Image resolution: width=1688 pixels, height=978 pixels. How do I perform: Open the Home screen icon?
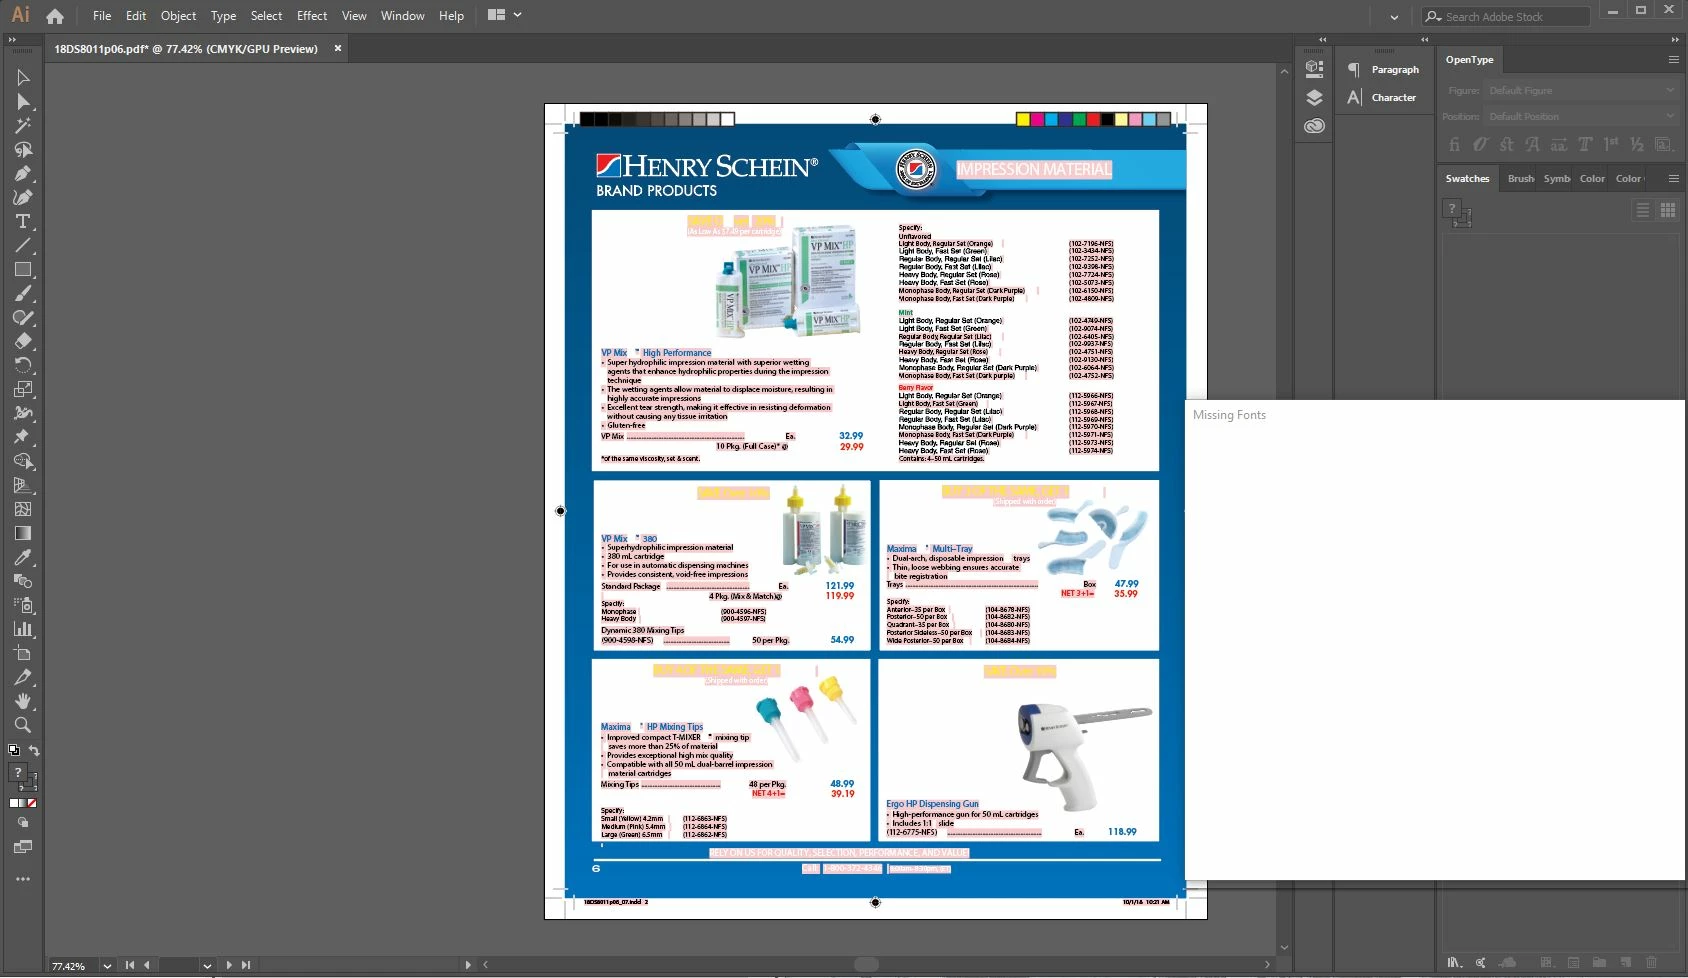point(55,16)
